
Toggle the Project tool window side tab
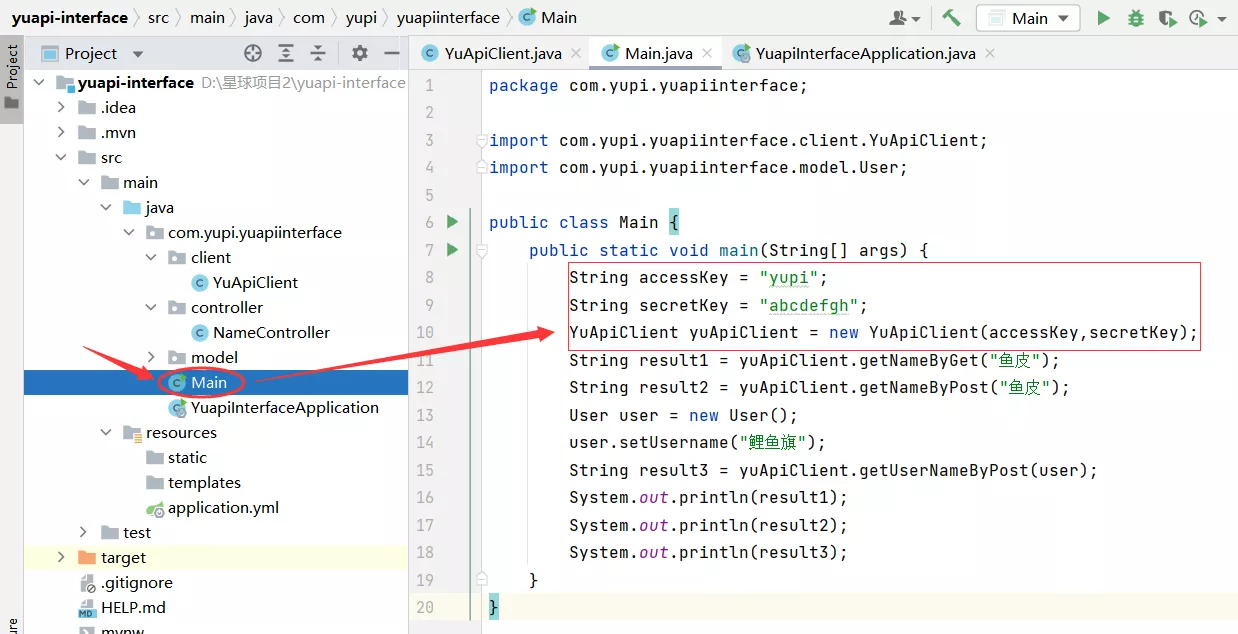(12, 79)
